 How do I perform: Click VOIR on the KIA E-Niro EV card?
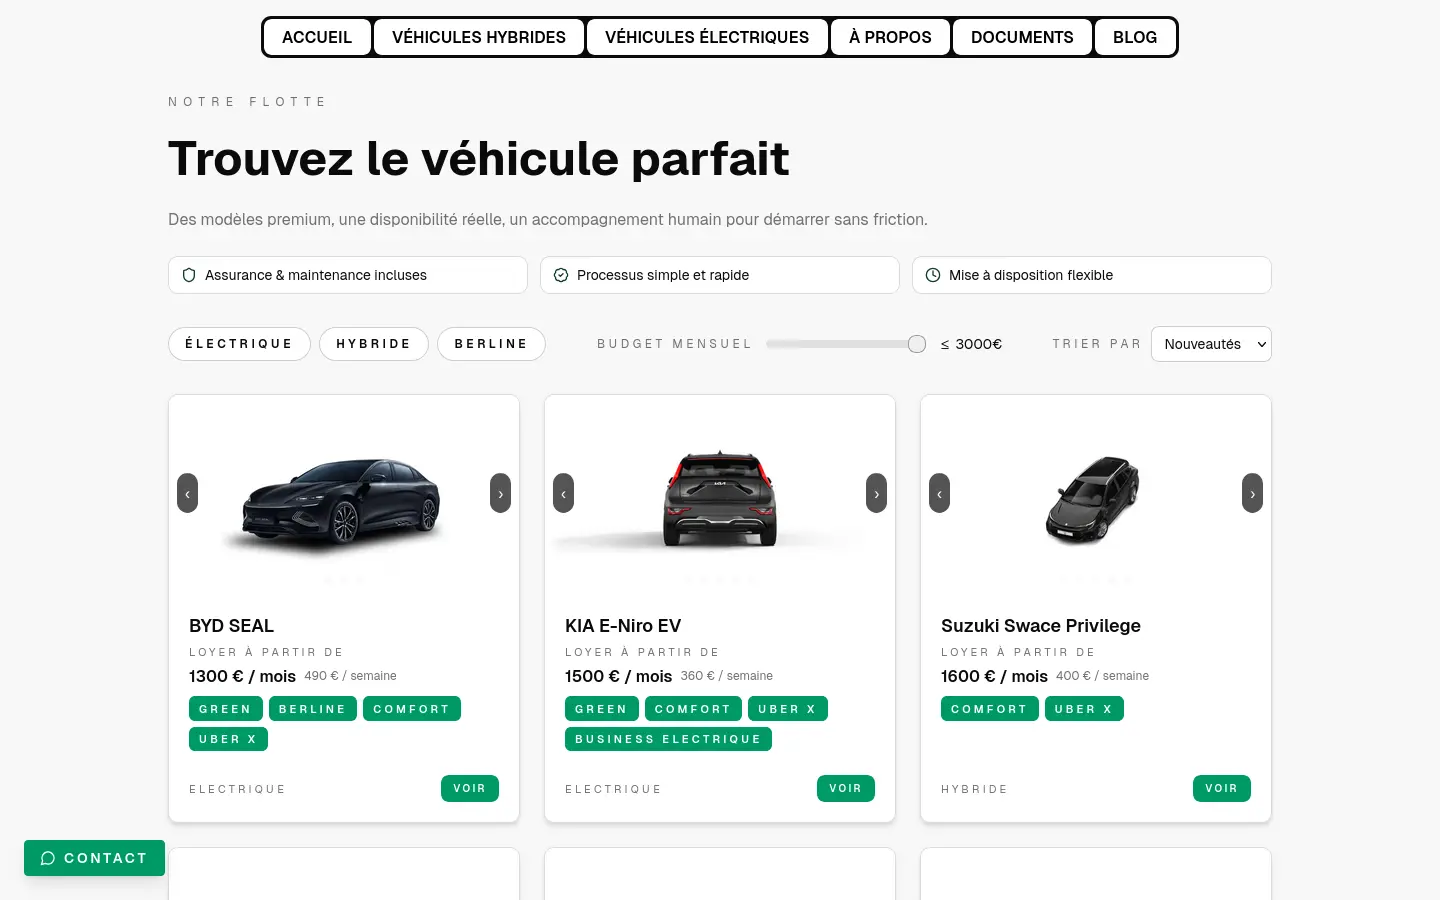pos(846,788)
